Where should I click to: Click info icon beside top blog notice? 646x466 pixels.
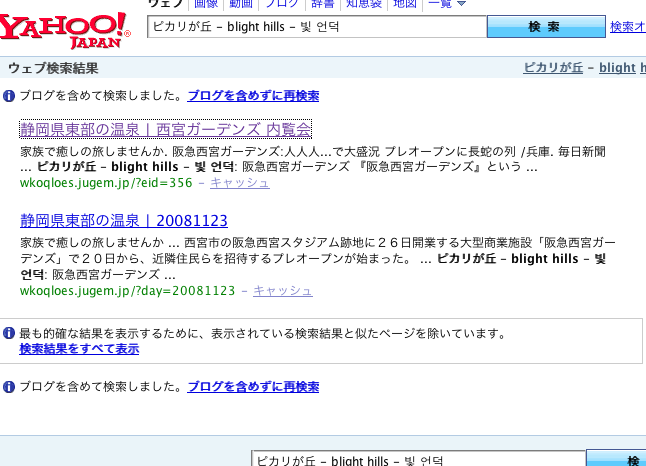9,96
